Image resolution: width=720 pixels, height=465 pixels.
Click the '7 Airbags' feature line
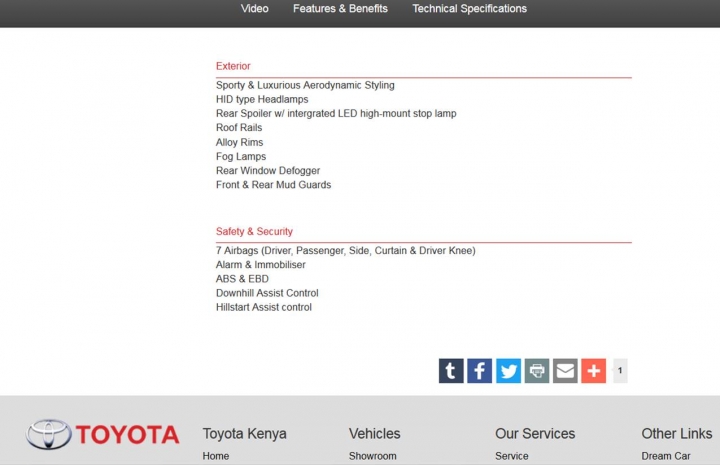click(x=346, y=251)
